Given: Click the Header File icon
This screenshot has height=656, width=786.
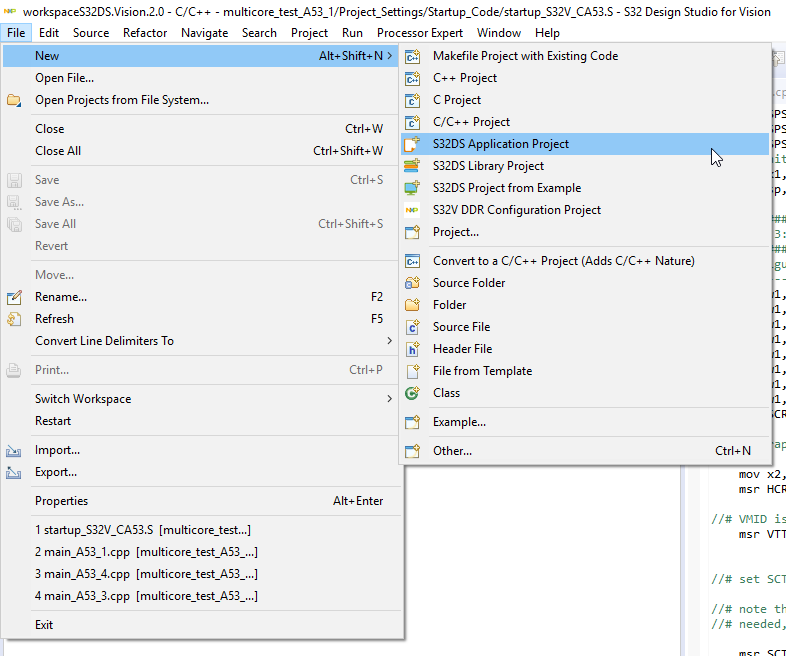Looking at the screenshot, I should pyautogui.click(x=412, y=349).
